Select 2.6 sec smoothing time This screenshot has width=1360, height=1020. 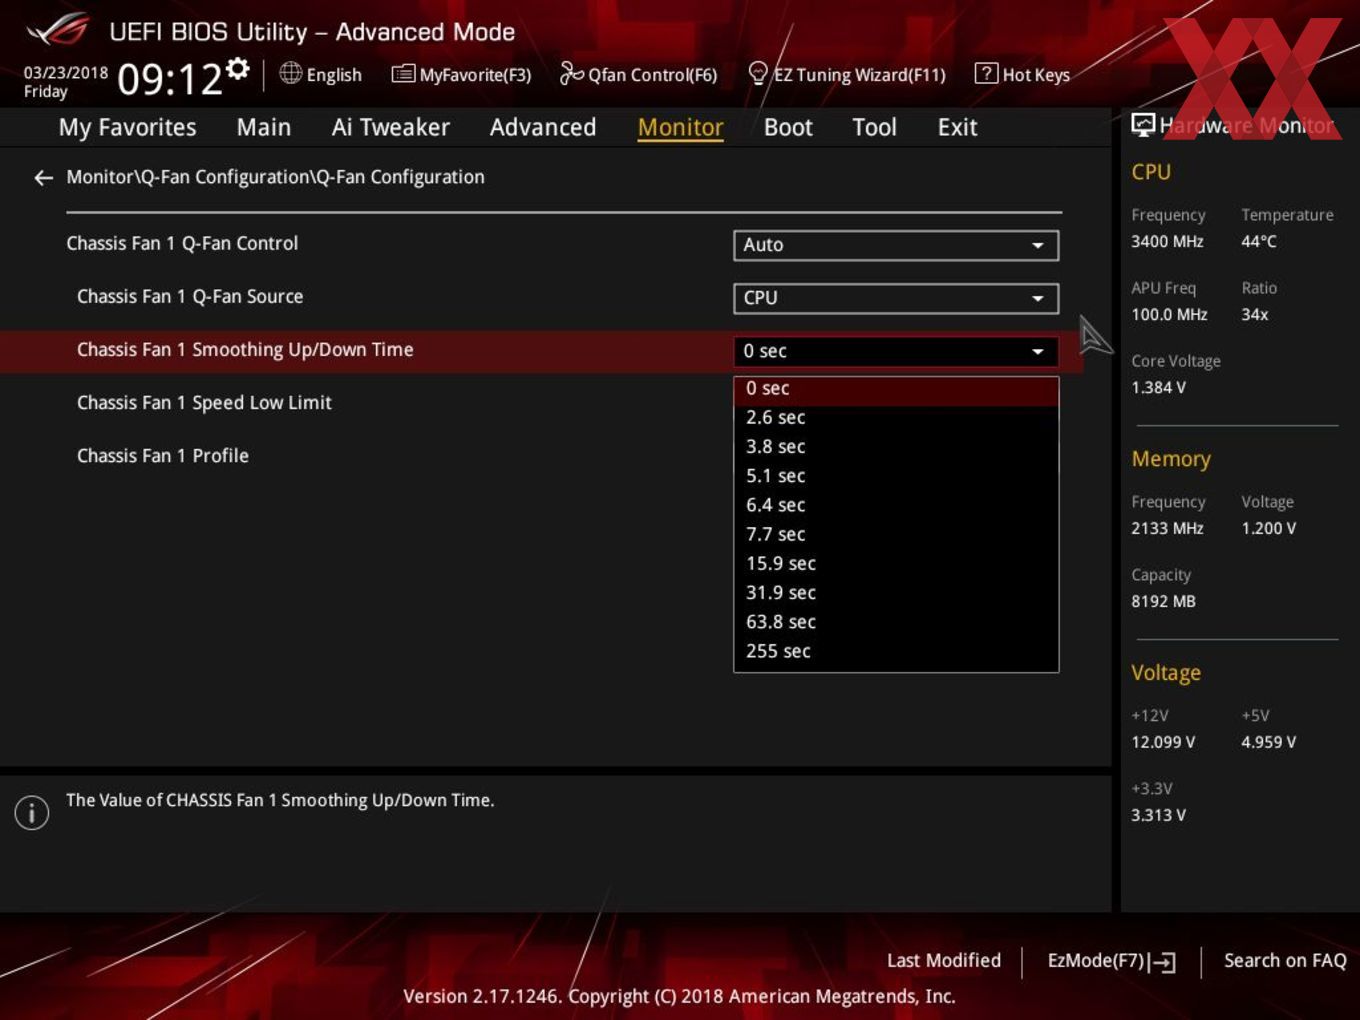[x=896, y=418]
